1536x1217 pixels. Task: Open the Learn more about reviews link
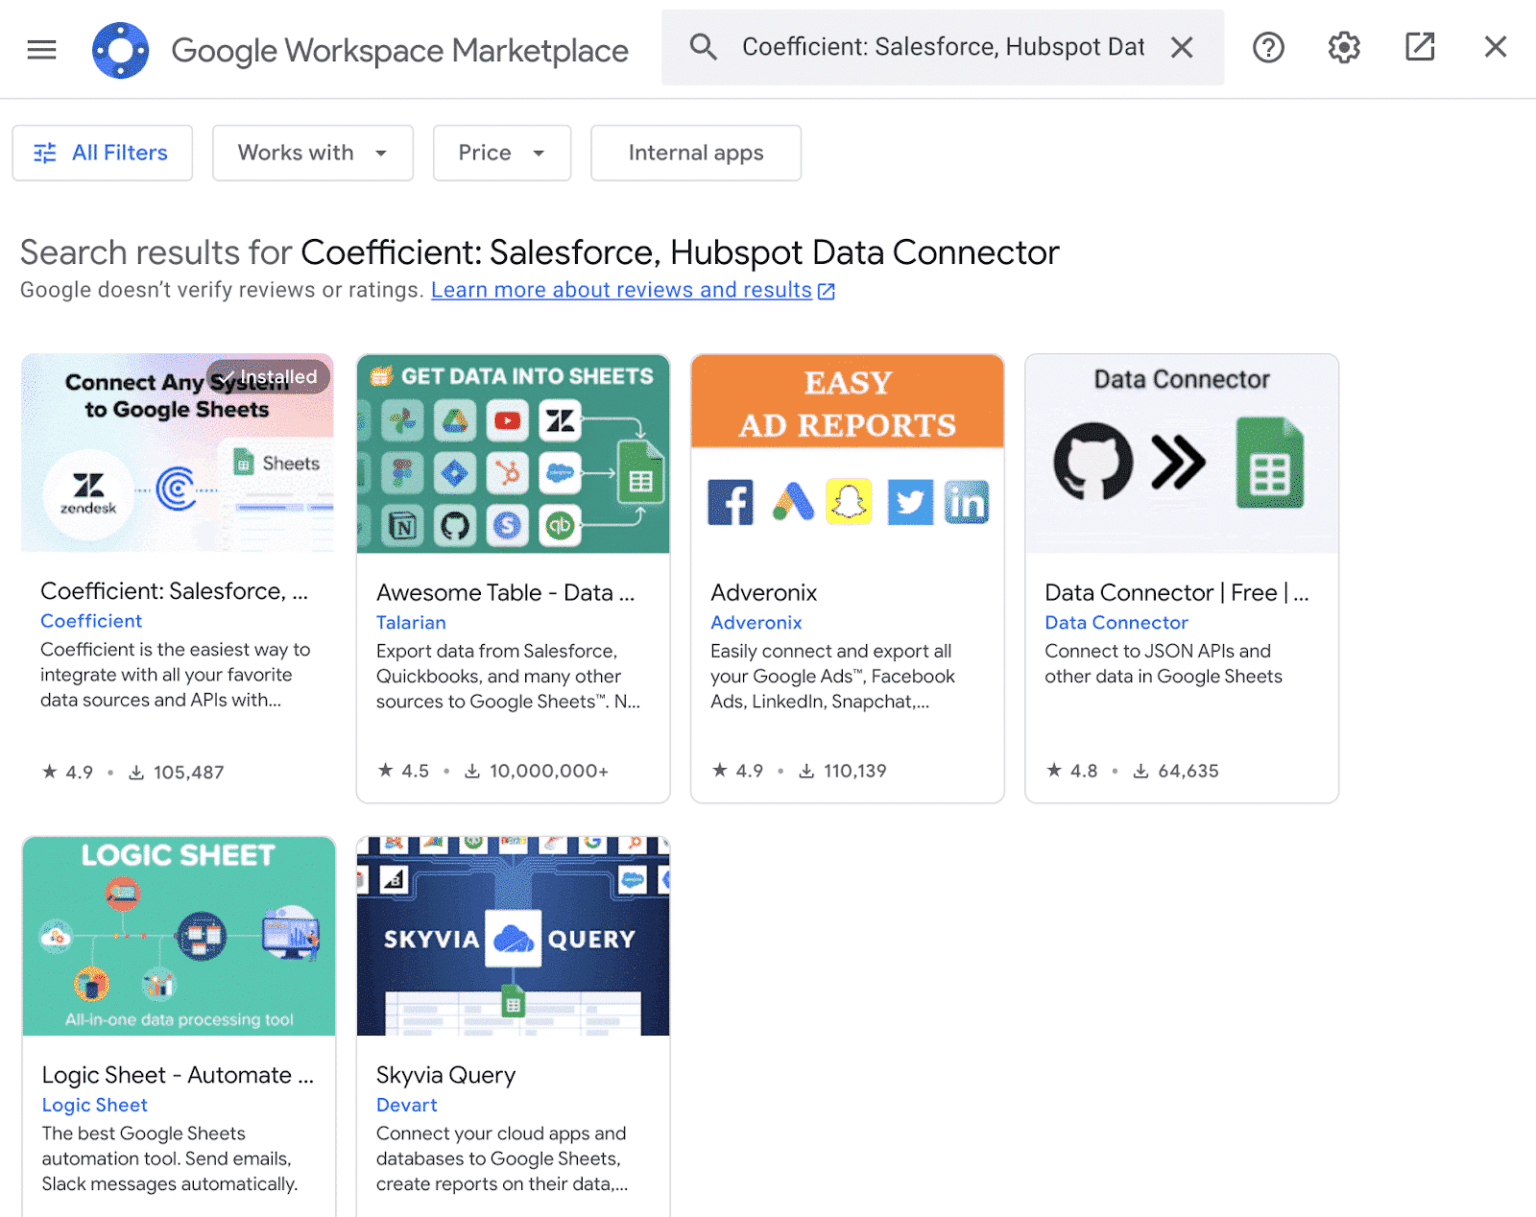click(620, 289)
